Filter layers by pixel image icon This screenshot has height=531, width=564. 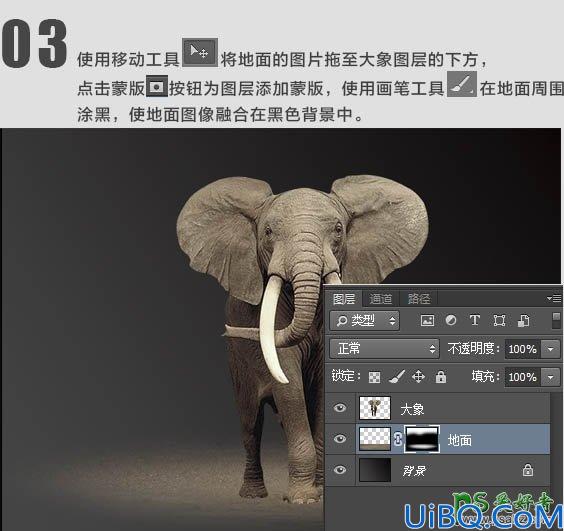pos(427,320)
